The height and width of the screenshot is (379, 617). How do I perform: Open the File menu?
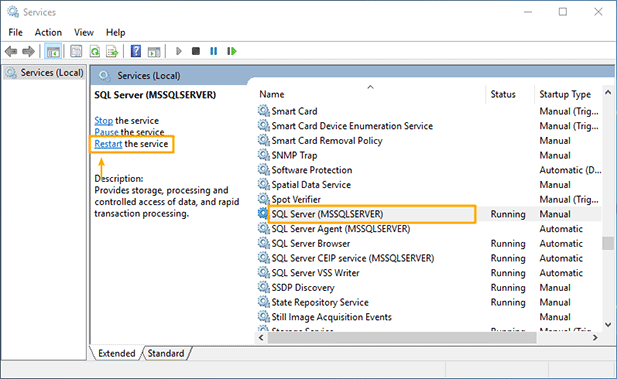[16, 32]
